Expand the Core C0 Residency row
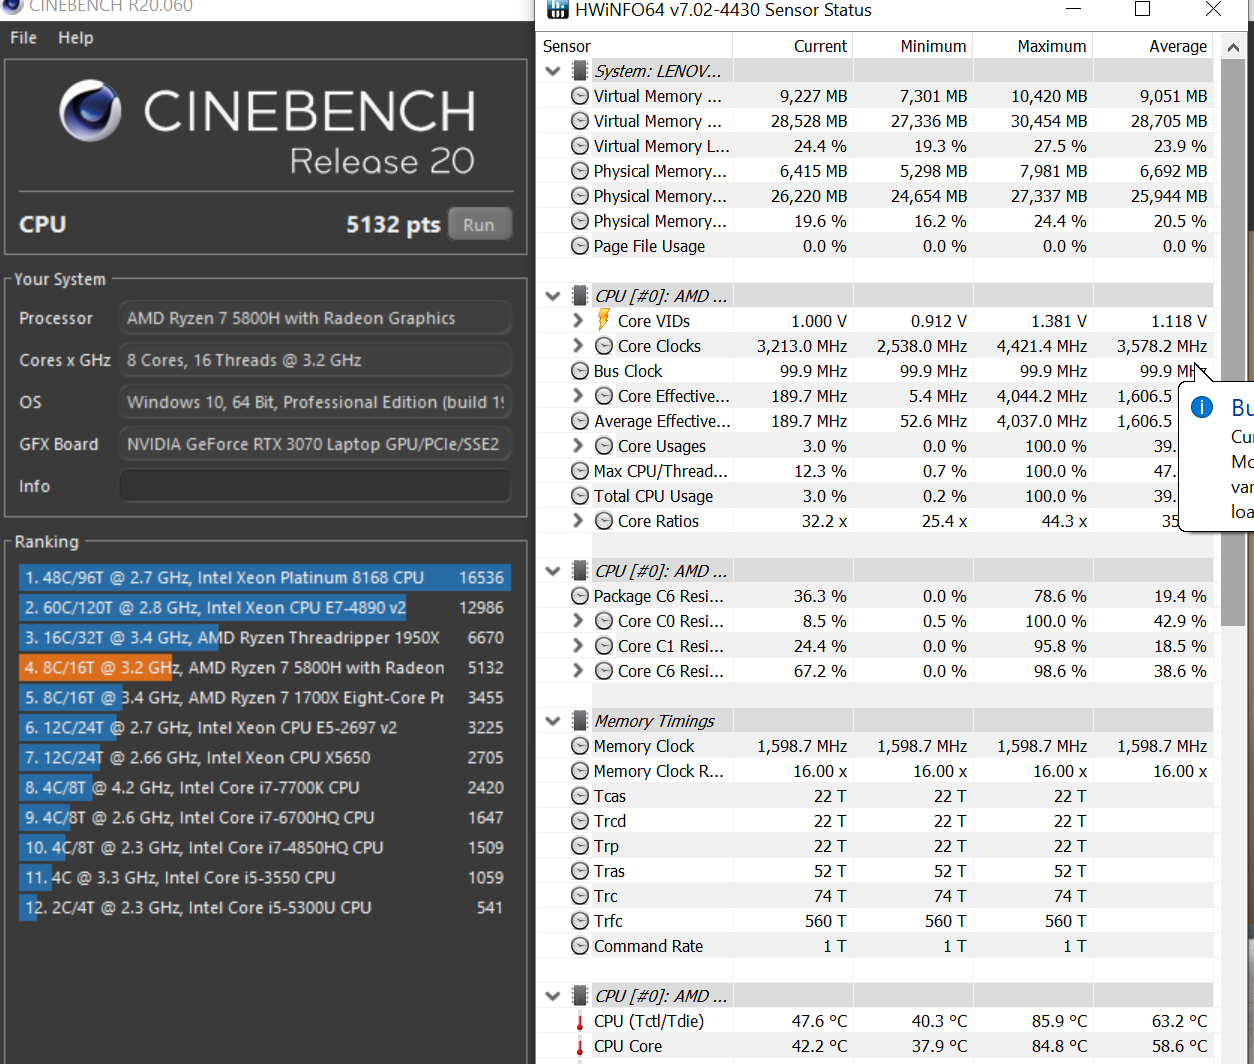This screenshot has width=1254, height=1064. [578, 621]
